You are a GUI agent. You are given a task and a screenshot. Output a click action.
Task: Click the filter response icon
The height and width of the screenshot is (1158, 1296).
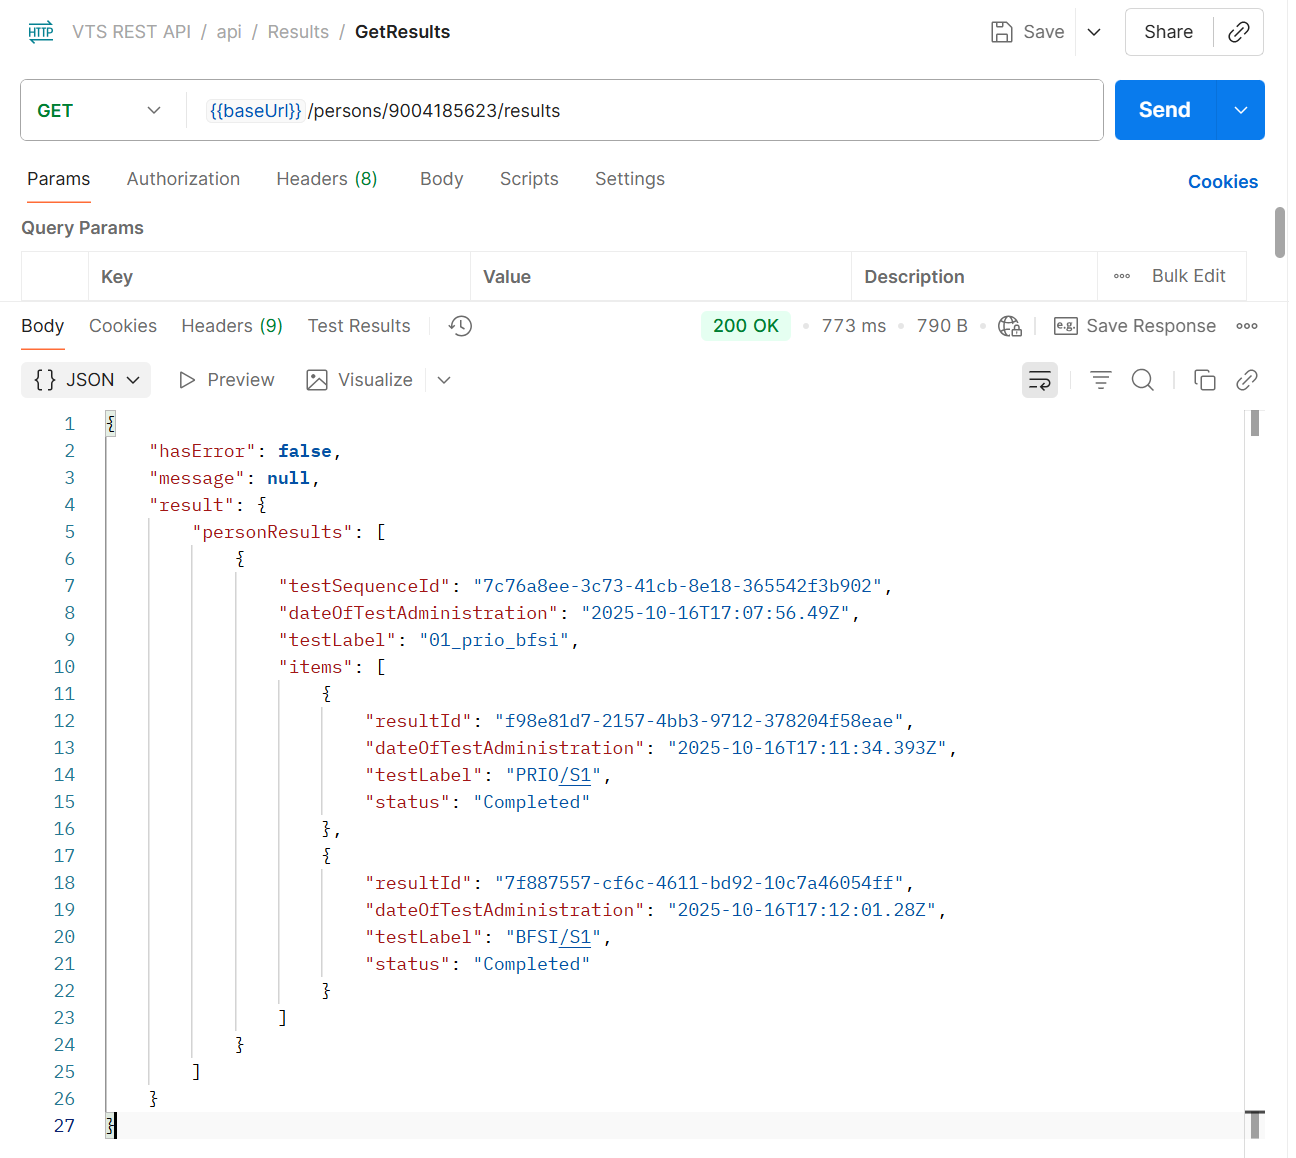tap(1100, 380)
